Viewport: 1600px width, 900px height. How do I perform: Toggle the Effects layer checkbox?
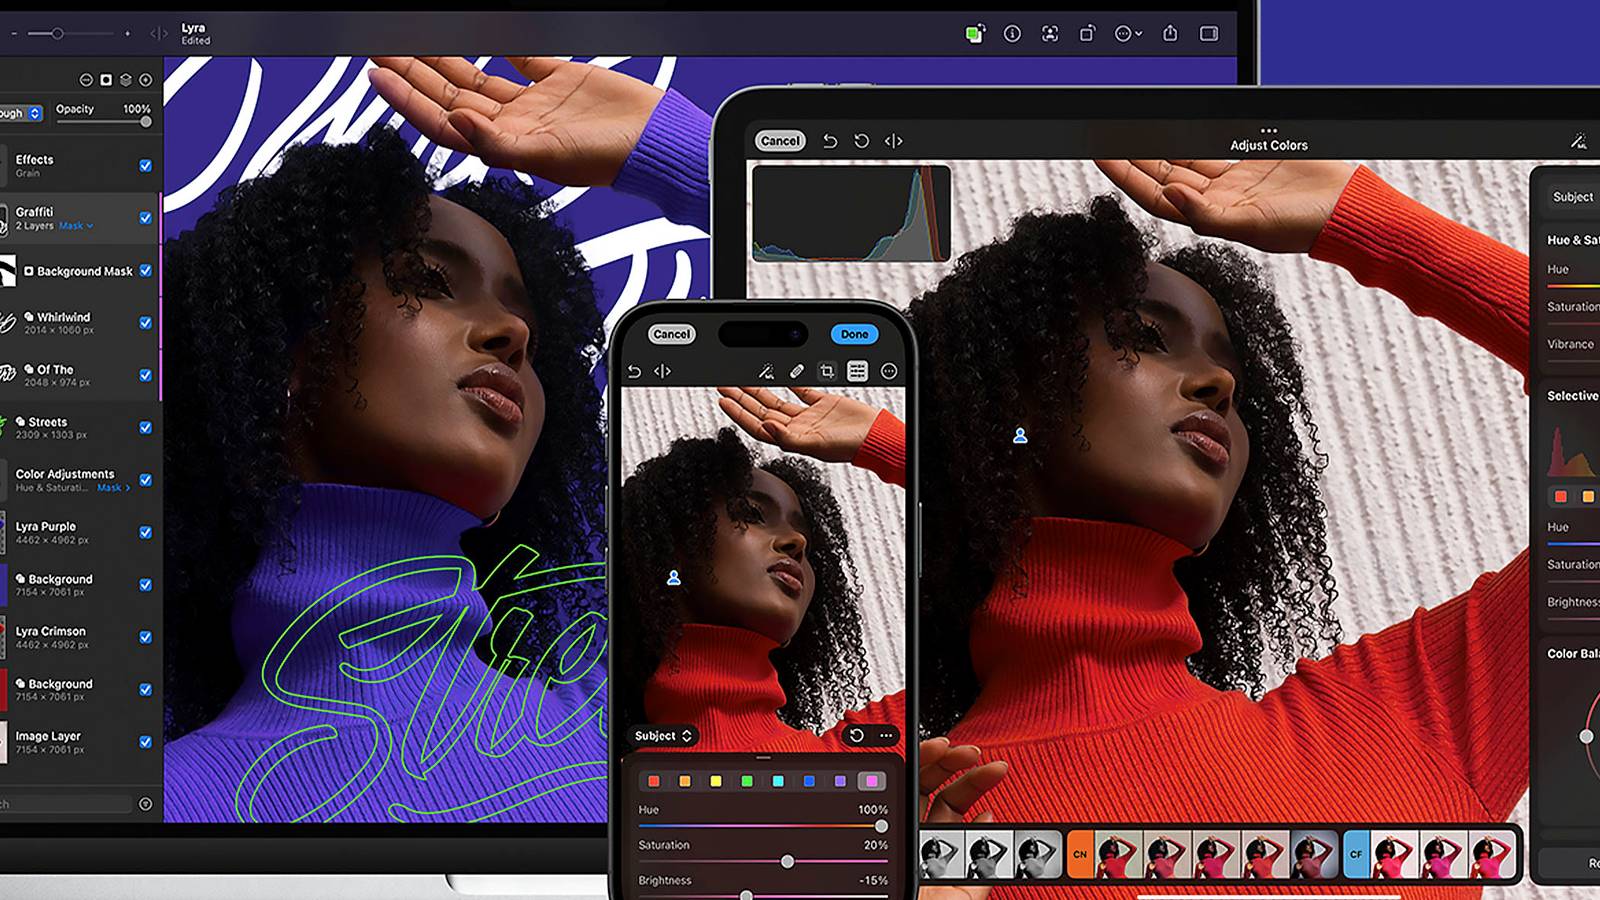tap(146, 166)
